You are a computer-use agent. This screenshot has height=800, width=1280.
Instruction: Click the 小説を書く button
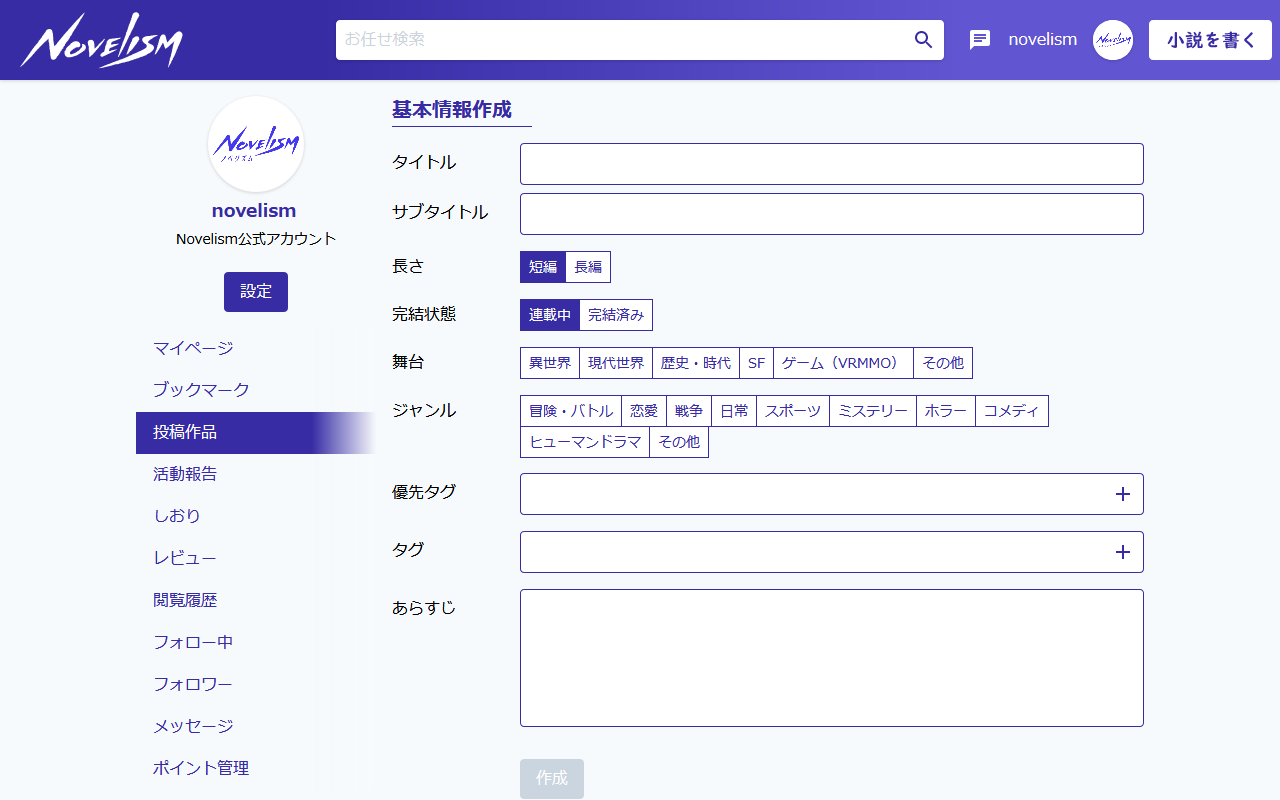pos(1210,40)
